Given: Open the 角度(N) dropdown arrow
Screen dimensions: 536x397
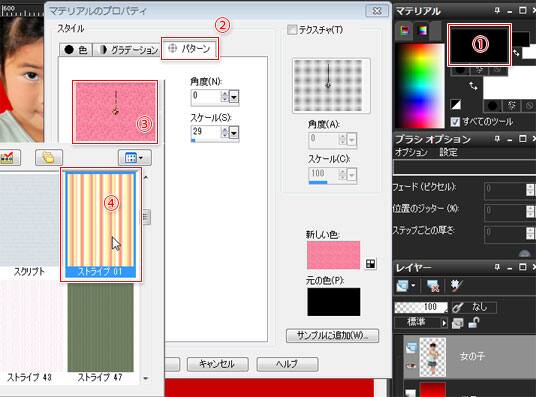Looking at the screenshot, I should click(x=233, y=97).
